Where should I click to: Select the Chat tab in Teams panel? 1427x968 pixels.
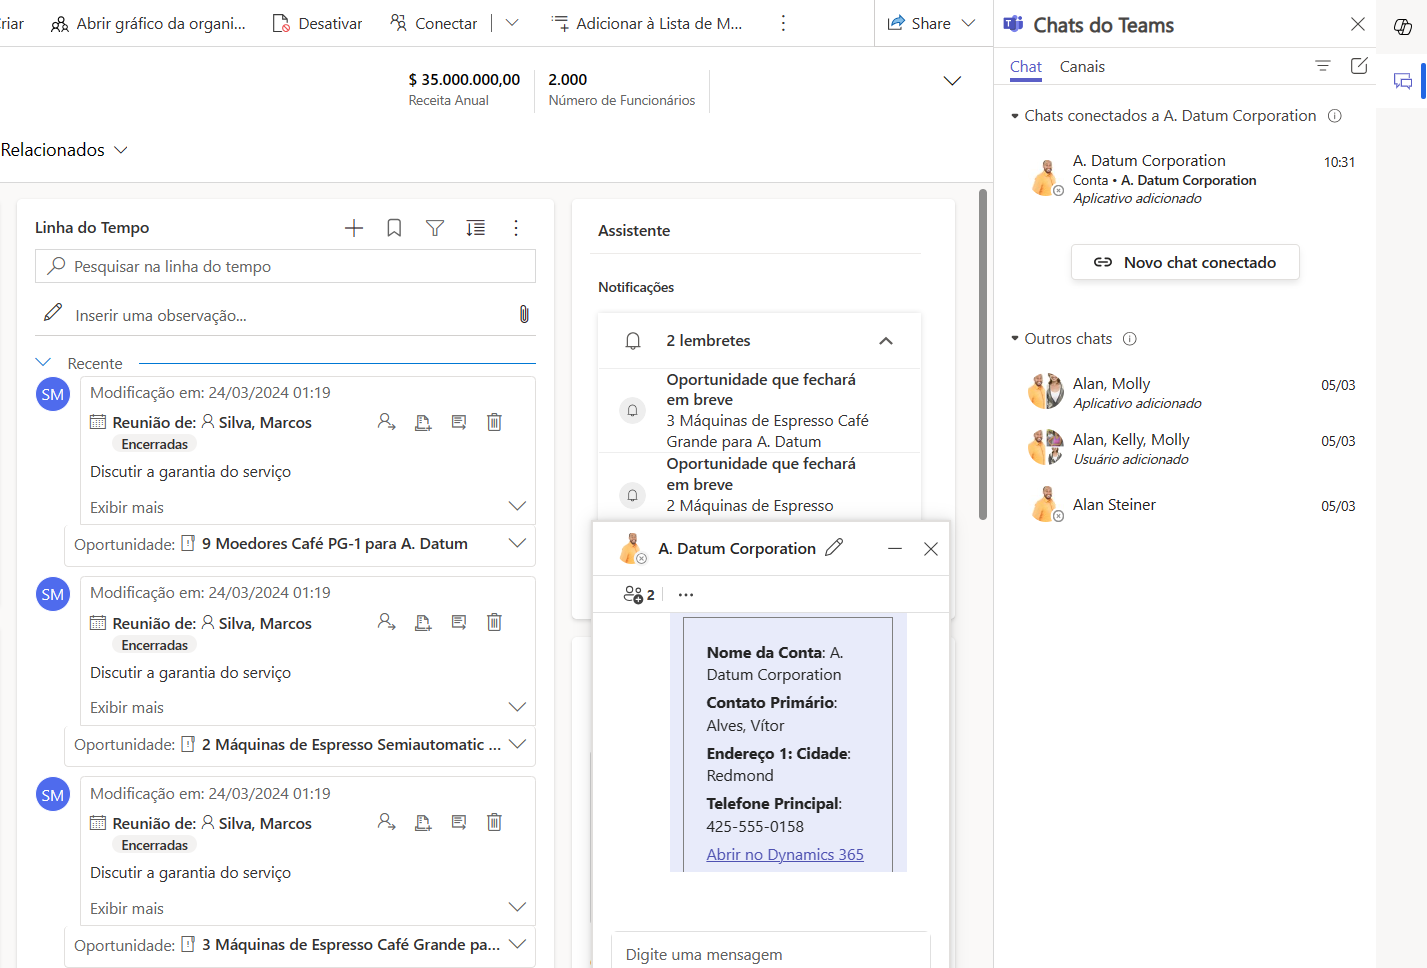1026,67
